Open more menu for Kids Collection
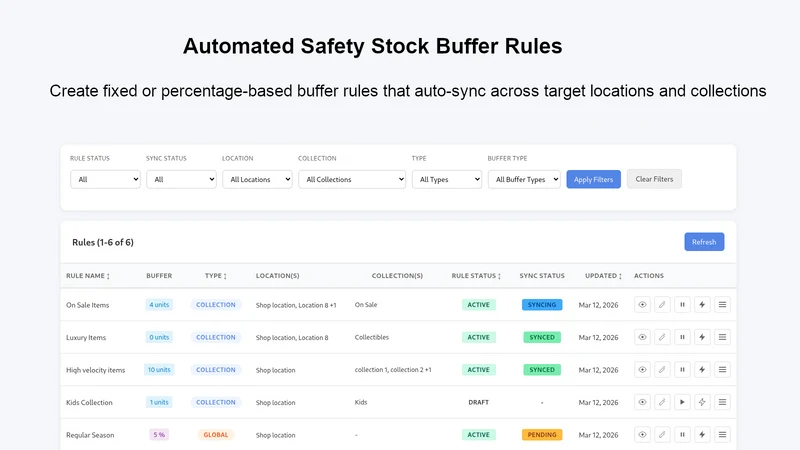This screenshot has width=800, height=450. (722, 402)
